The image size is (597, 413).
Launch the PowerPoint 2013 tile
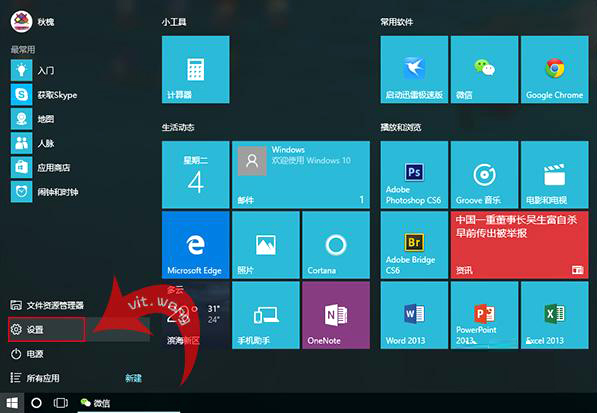pos(484,315)
